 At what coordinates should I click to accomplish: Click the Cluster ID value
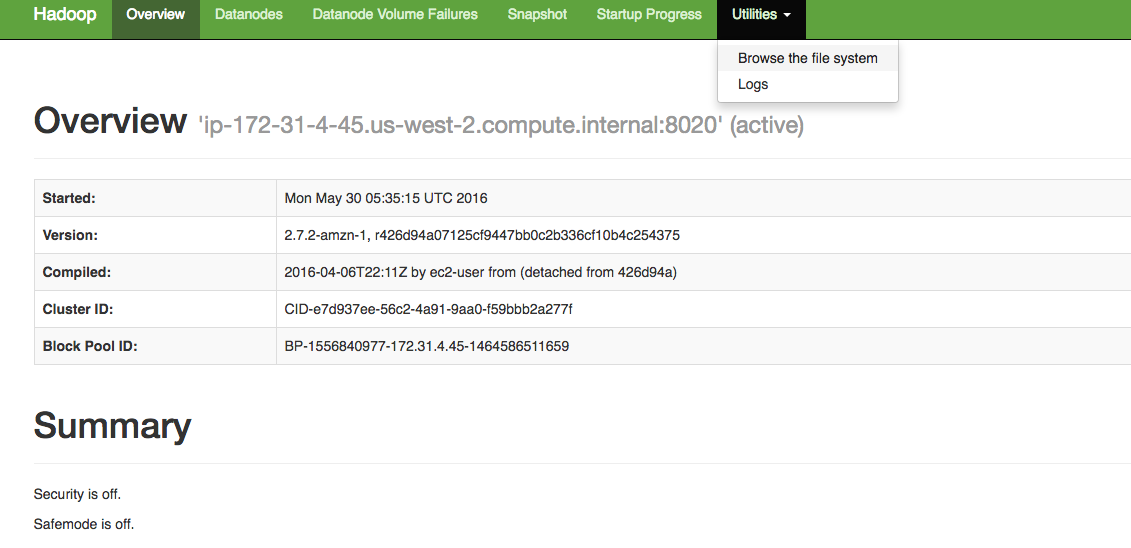pyautogui.click(x=428, y=309)
